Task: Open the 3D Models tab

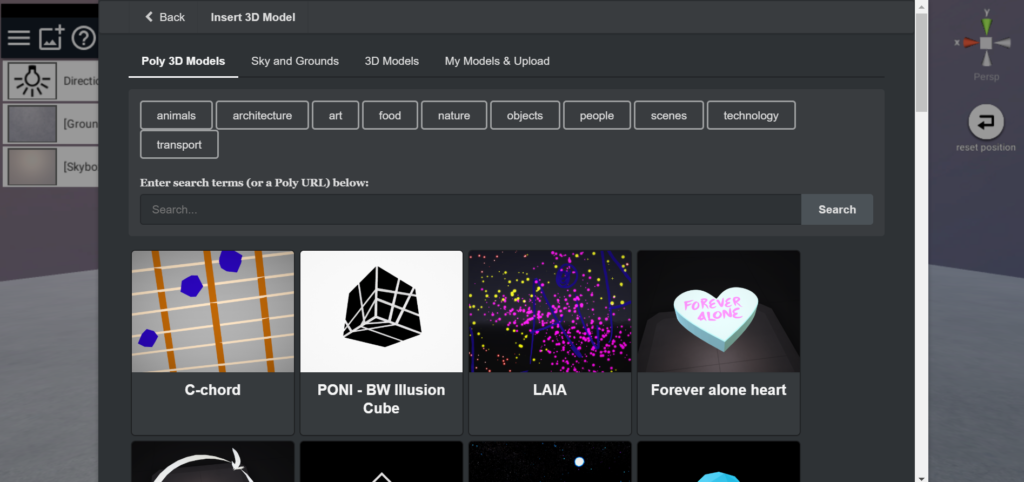Action: 391,61
